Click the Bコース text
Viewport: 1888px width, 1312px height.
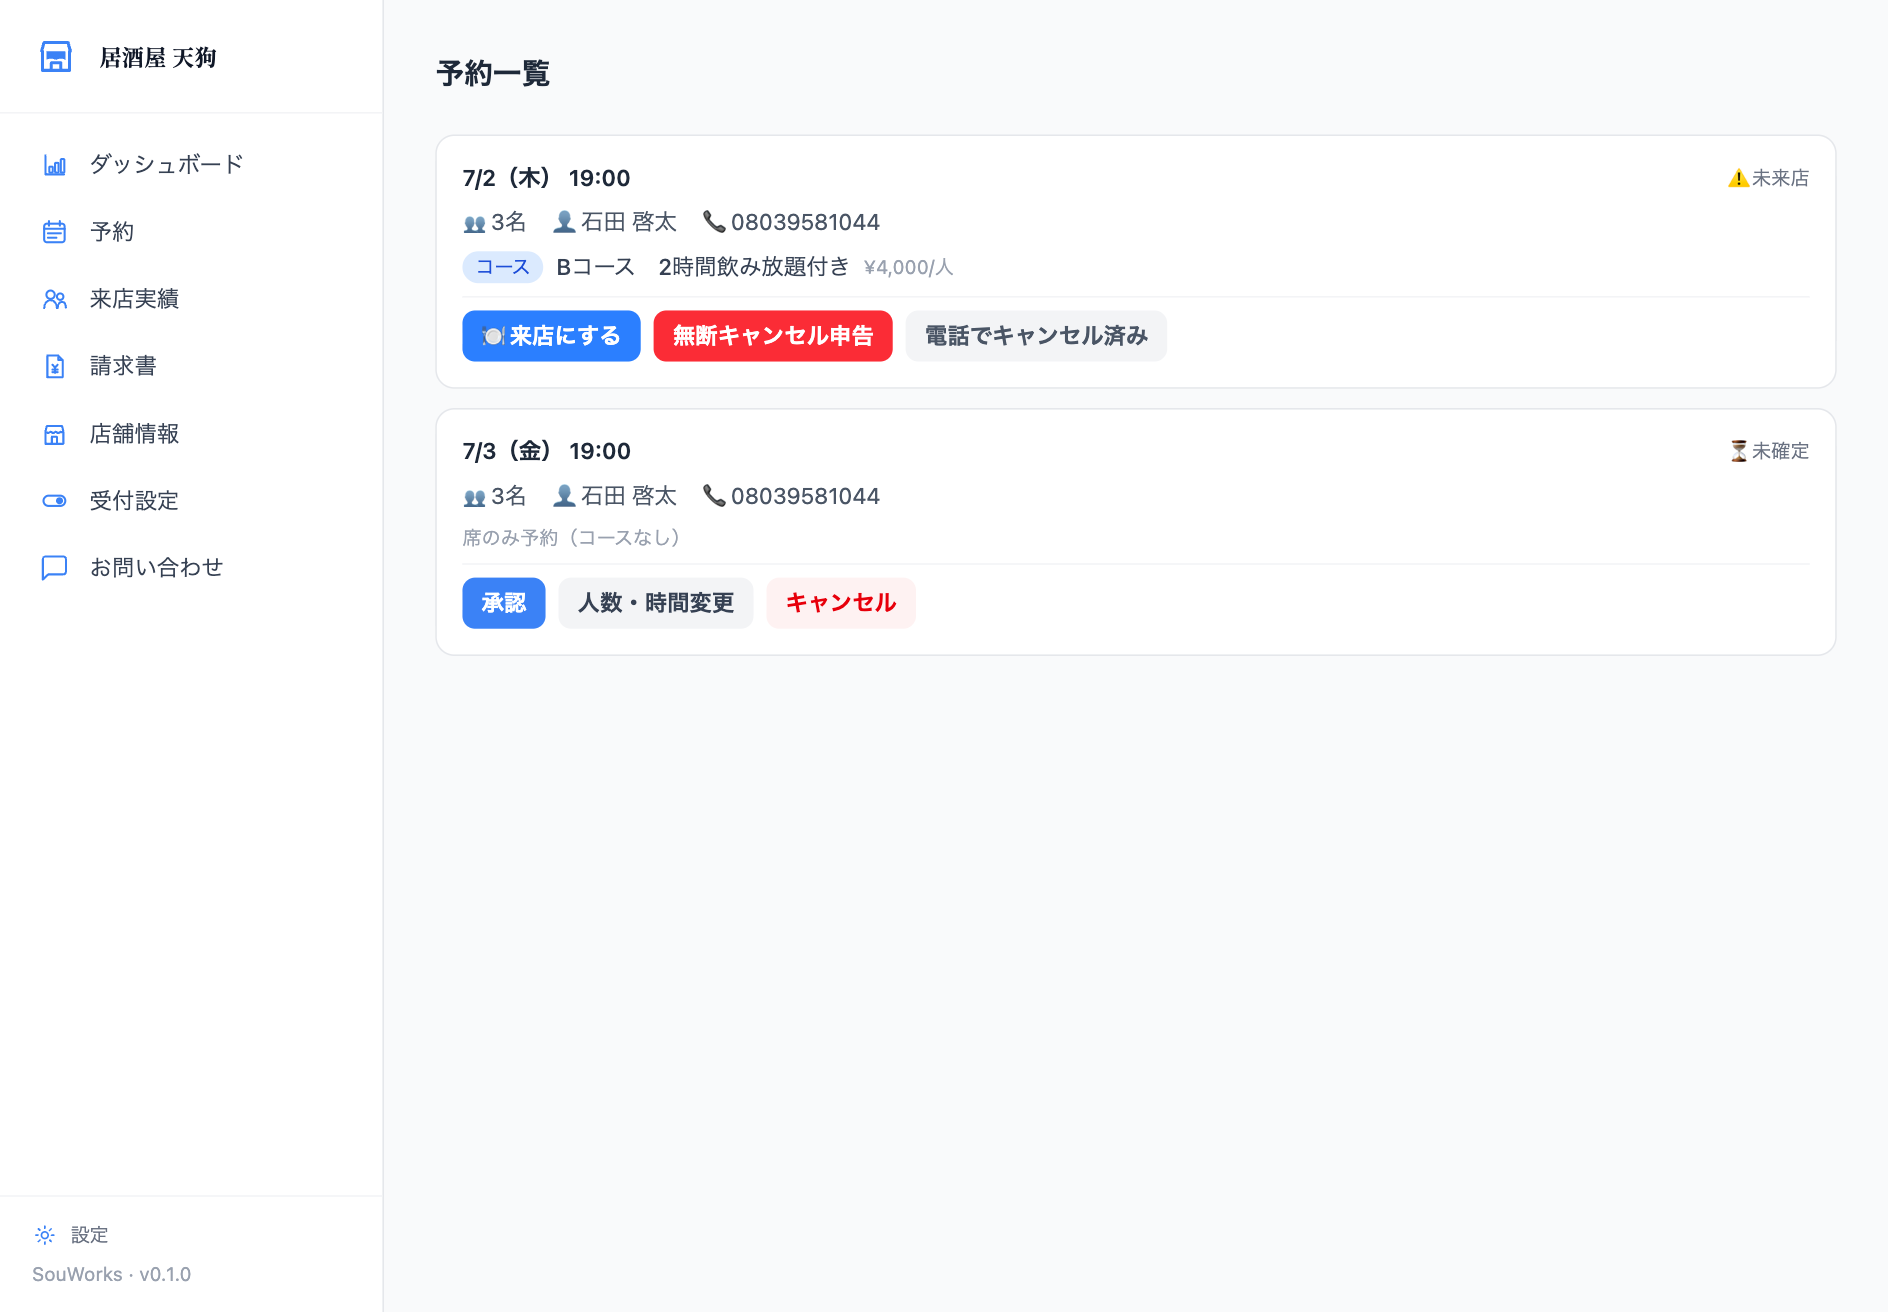[x=596, y=267]
